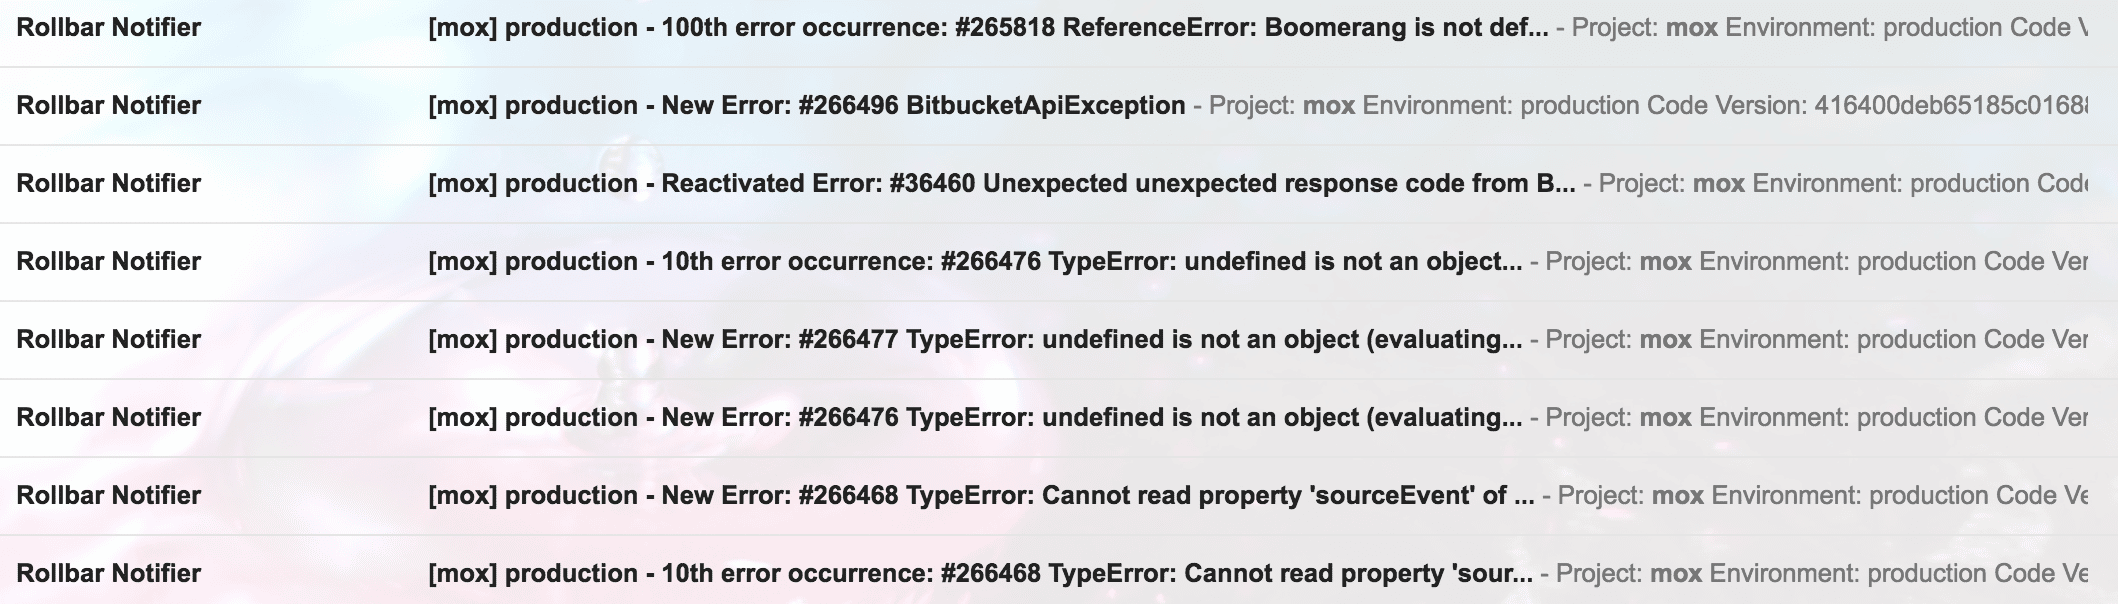
Task: Click Rollbar Notifier sender on New Error #266476 row
Action: pyautogui.click(x=109, y=417)
